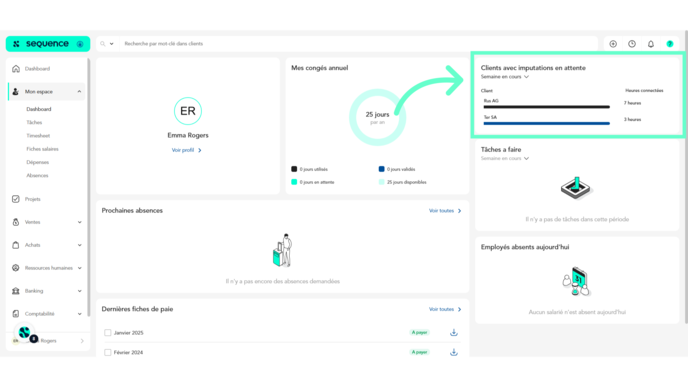
Task: Click the Sequence logo button
Action: click(47, 44)
